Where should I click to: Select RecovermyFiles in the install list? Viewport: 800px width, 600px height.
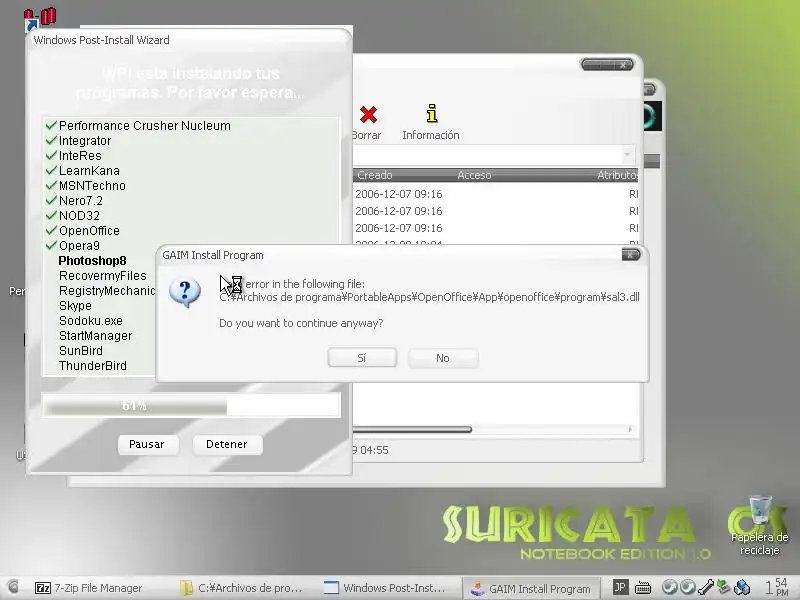click(103, 276)
